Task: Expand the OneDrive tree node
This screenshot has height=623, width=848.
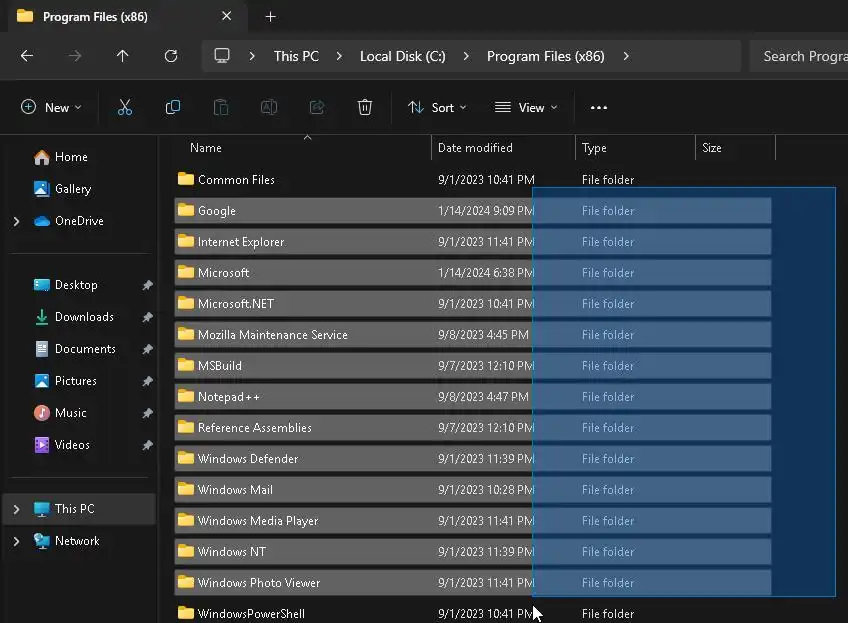Action: [x=16, y=221]
